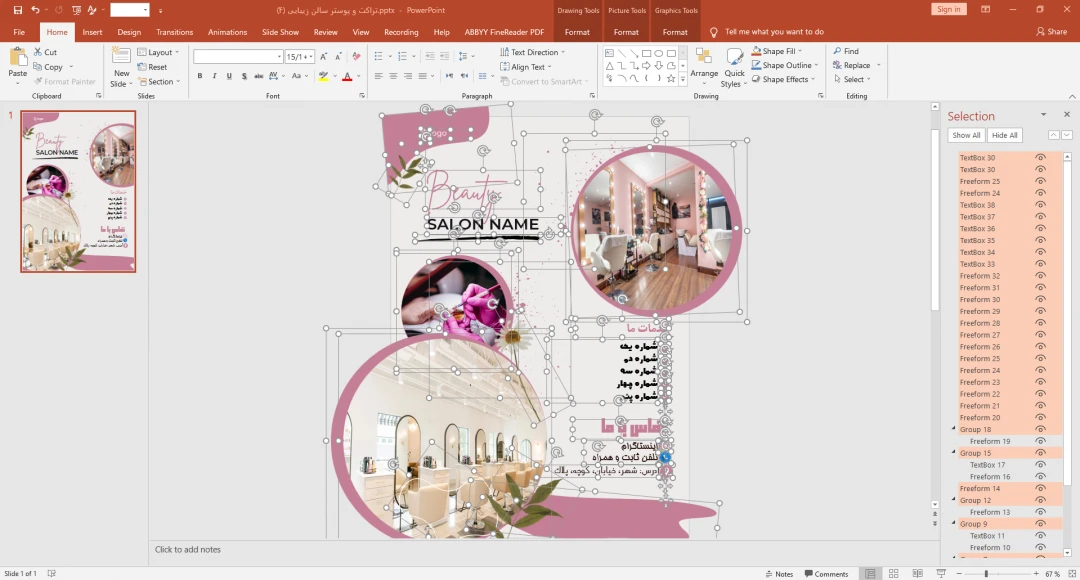Screen dimensions: 1080x580
Task: Switch to Slide Sorter view in status bar
Action: click(x=894, y=574)
